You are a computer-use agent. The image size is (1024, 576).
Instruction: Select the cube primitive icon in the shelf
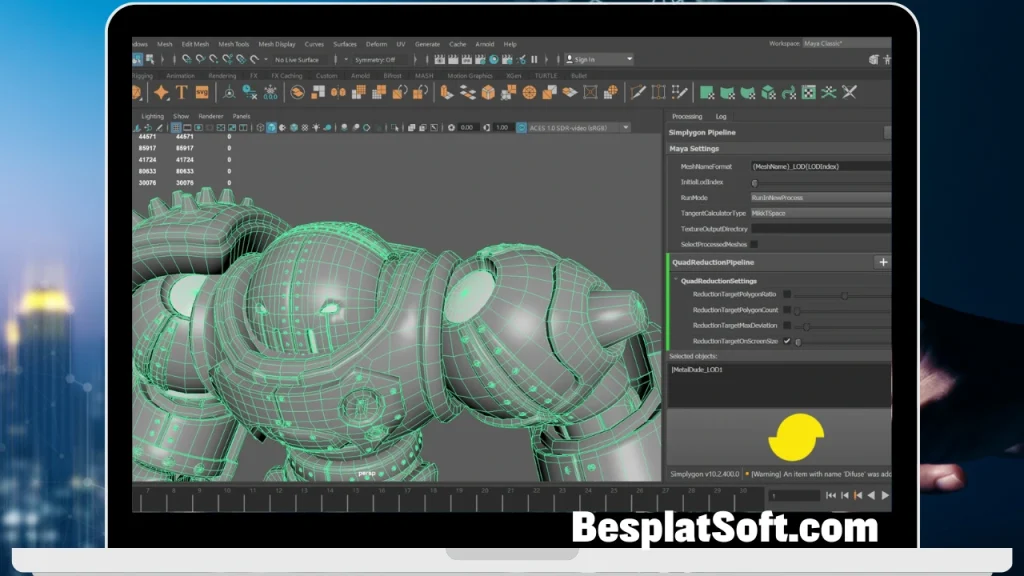pos(488,94)
